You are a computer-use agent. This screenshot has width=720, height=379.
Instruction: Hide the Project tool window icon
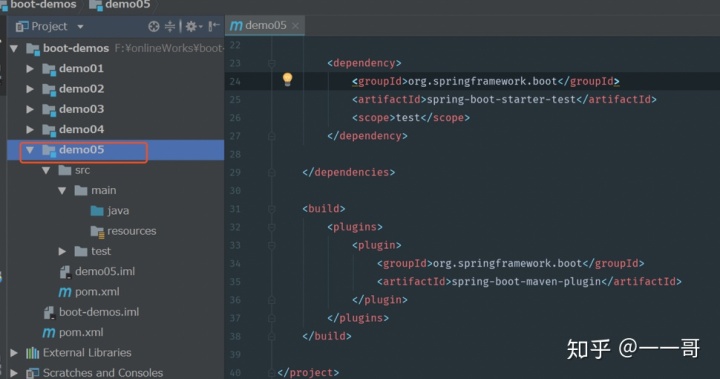pyautogui.click(x=214, y=26)
